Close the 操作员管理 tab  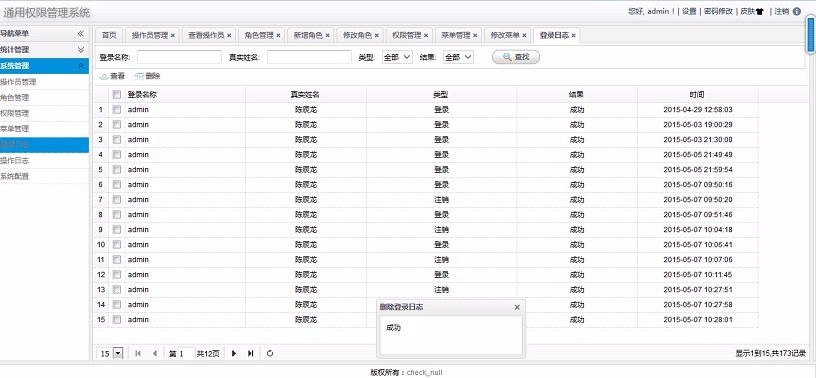pyautogui.click(x=173, y=35)
